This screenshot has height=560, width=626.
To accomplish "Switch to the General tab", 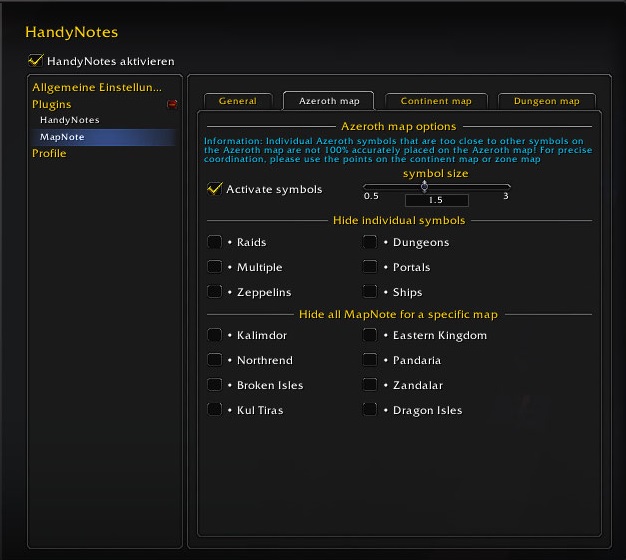I will coord(237,101).
